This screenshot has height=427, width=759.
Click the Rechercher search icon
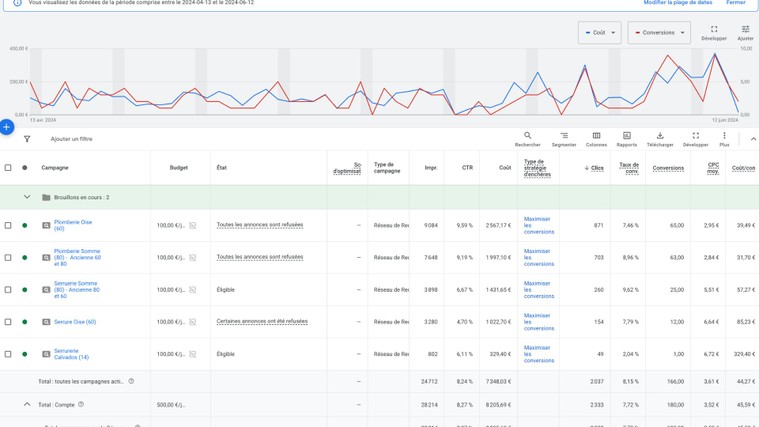pyautogui.click(x=527, y=136)
